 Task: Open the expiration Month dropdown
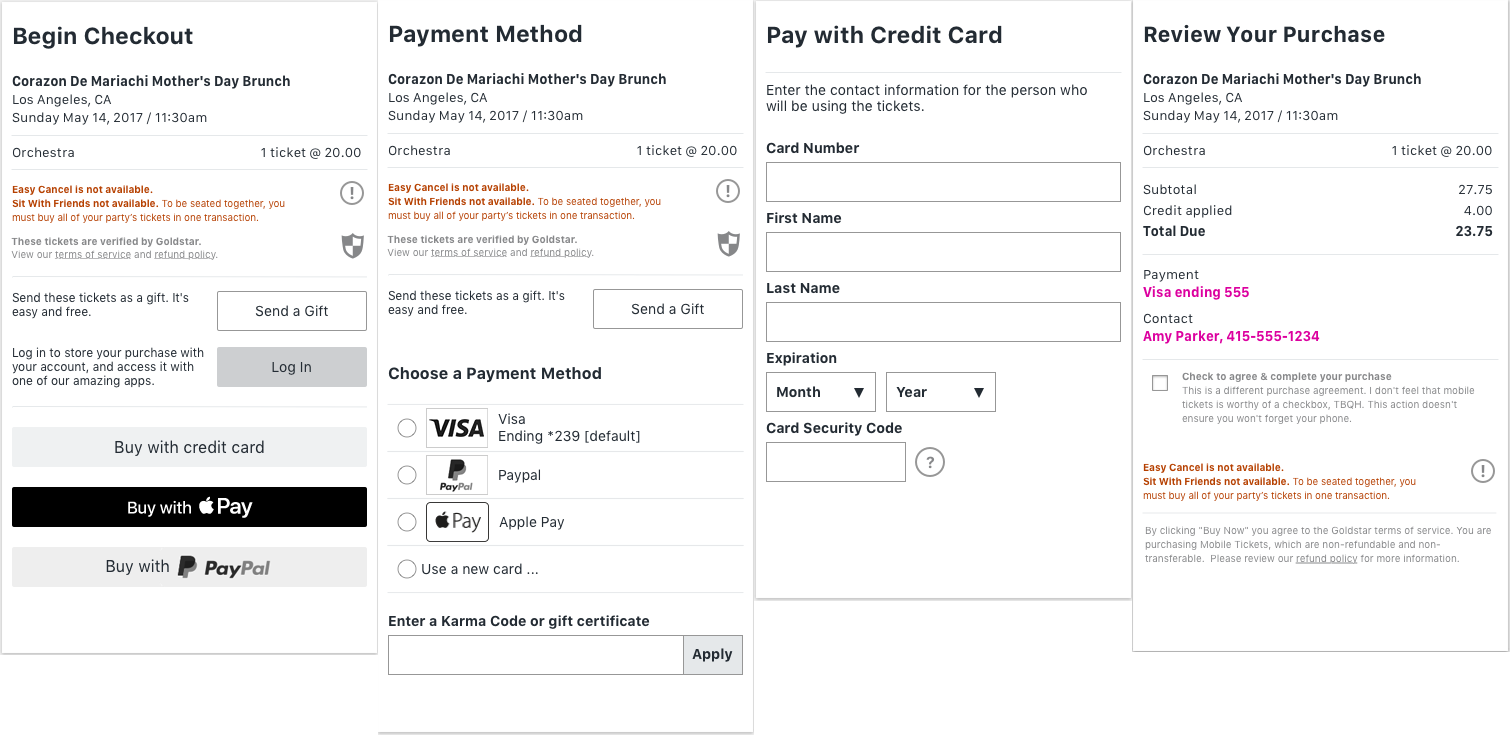pos(820,392)
